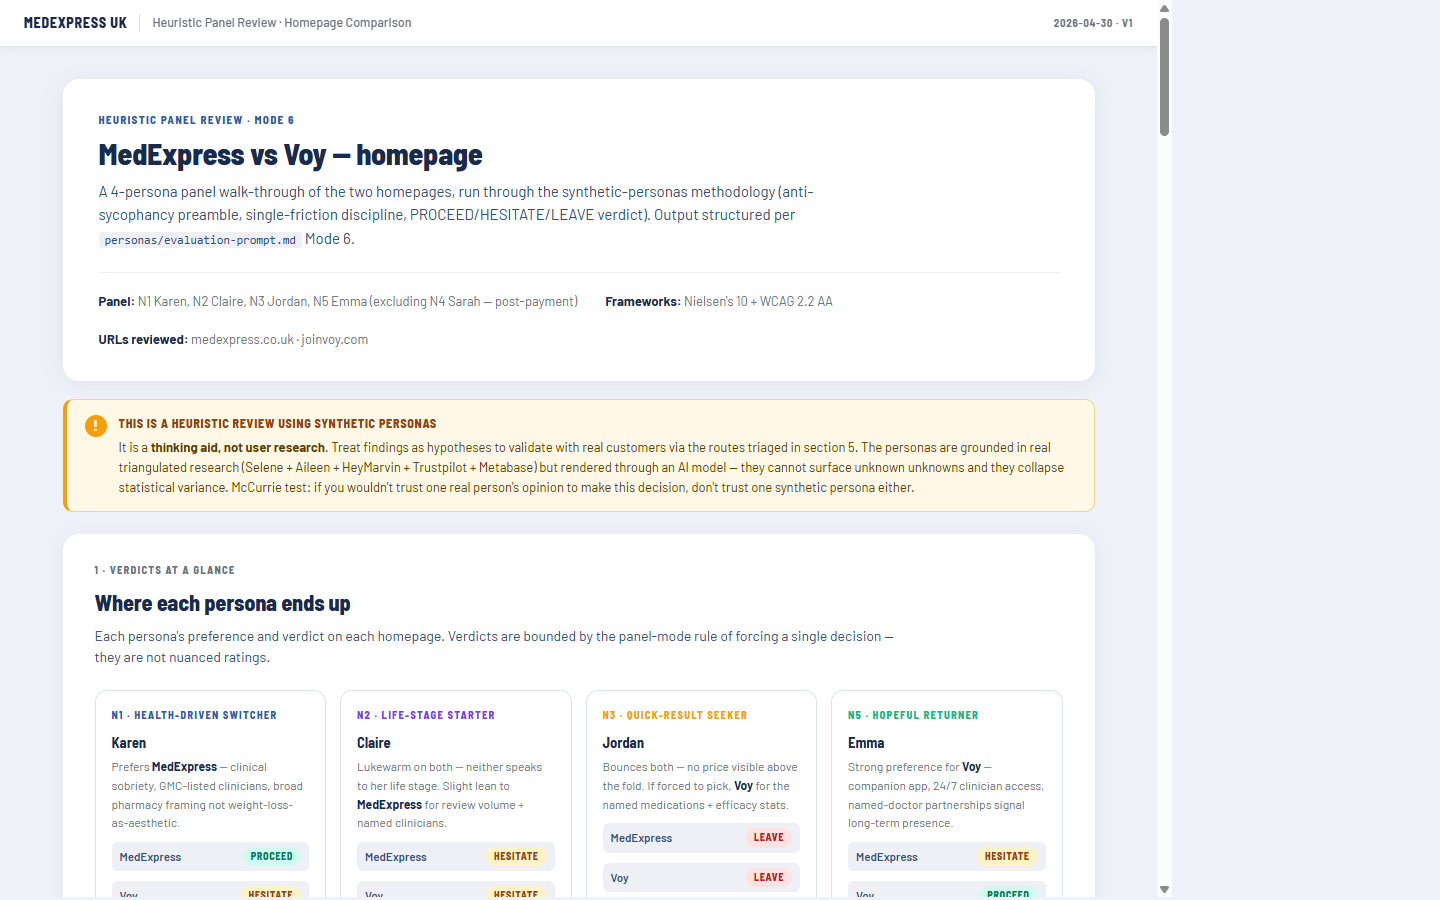Click the MEDEXPRESS UK header logo
This screenshot has height=900, width=1440.
click(75, 23)
